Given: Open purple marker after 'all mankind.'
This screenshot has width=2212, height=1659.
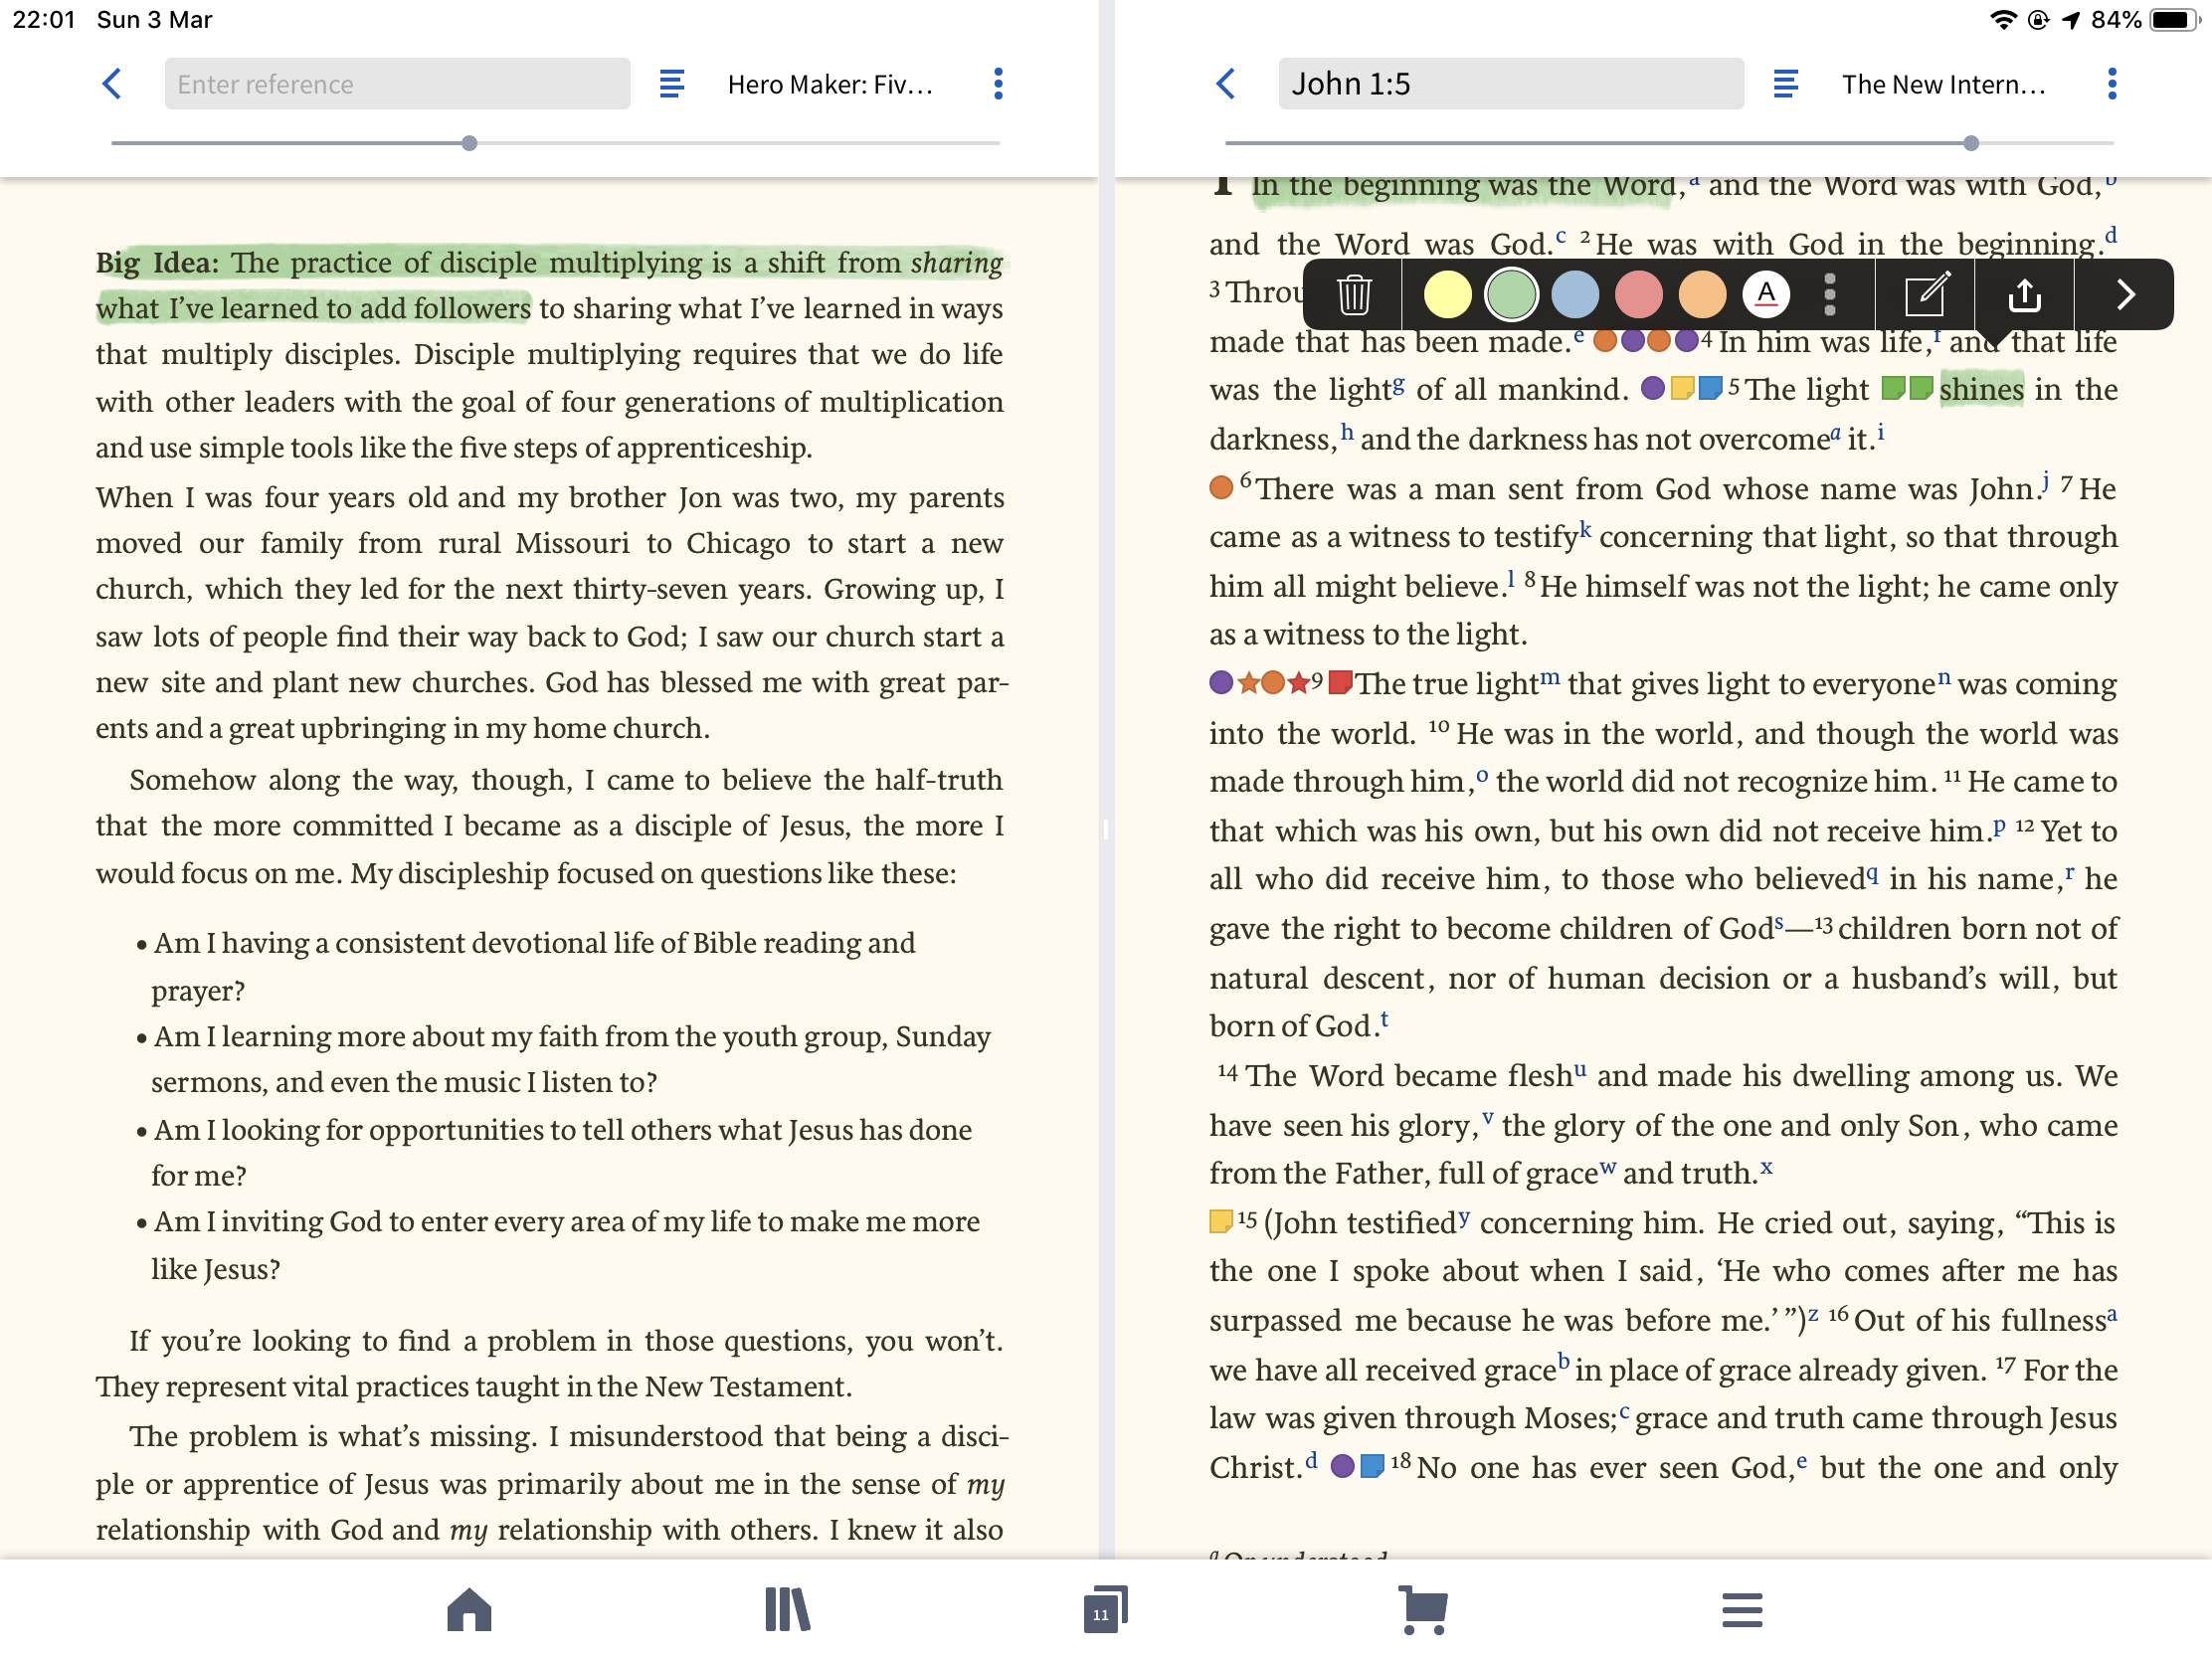Looking at the screenshot, I should 1653,388.
